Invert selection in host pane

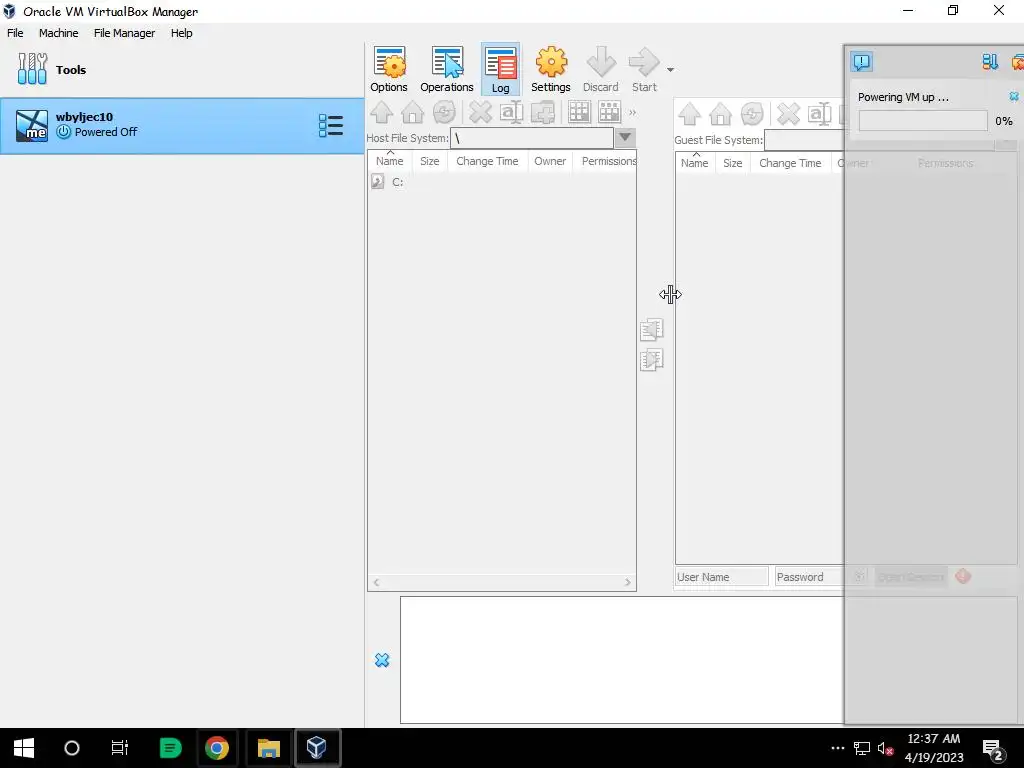609,112
